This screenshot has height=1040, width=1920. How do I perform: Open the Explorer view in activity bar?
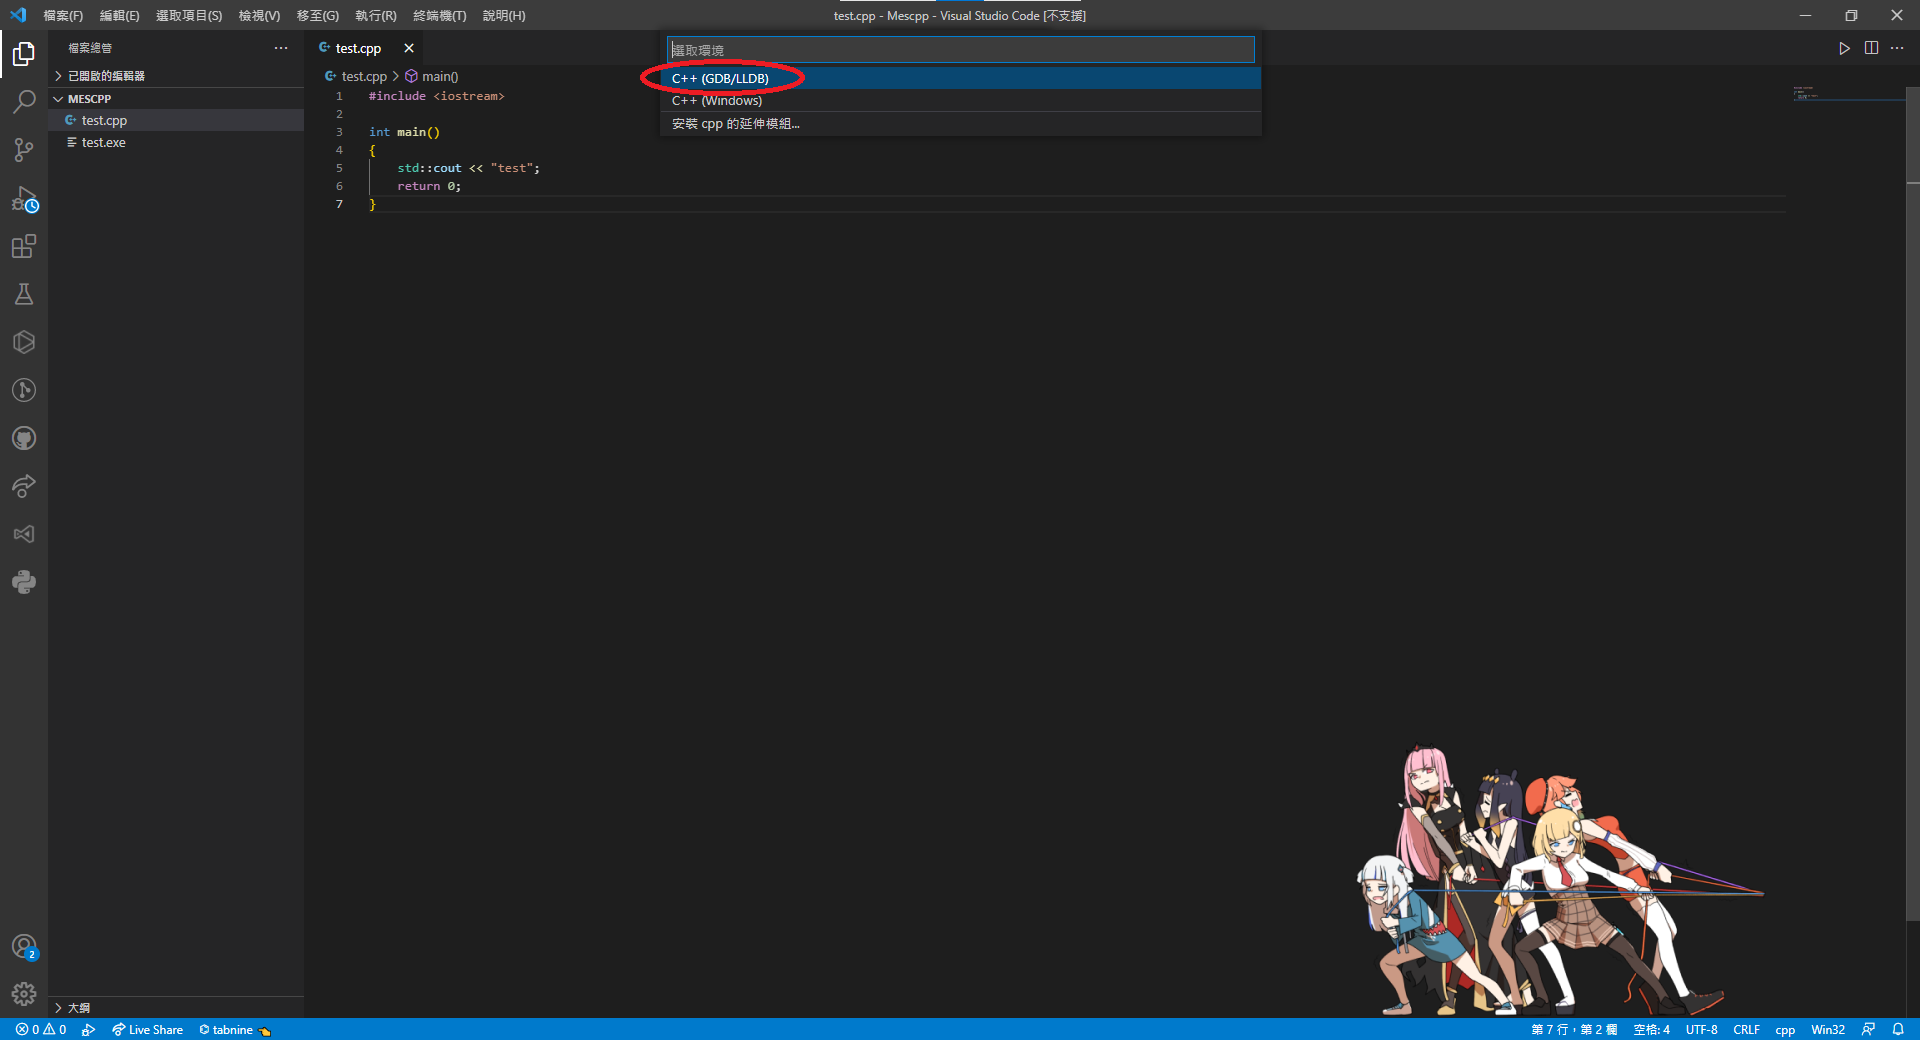[24, 54]
